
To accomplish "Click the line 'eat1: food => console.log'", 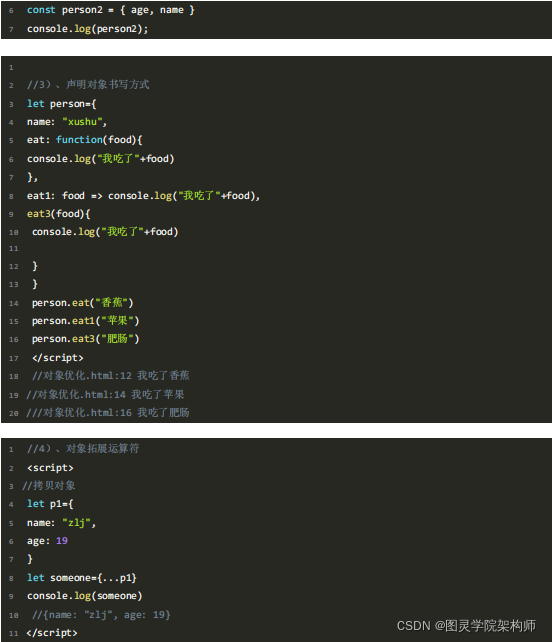I will (143, 196).
